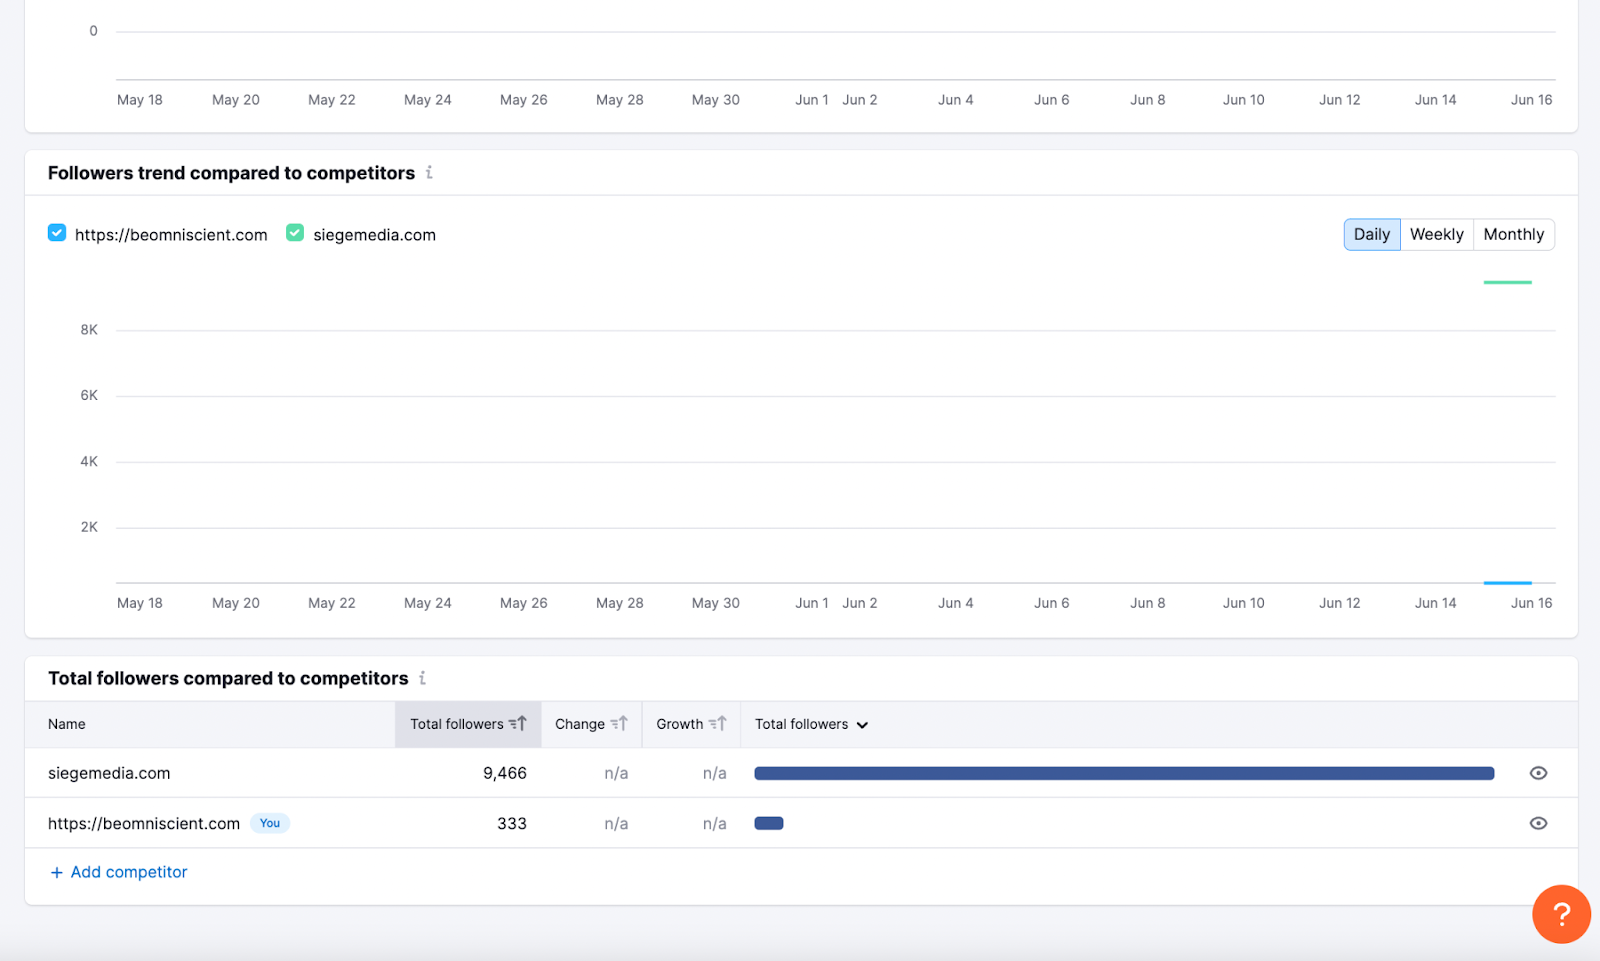Toggle eye visibility for siegemedia.com row
Screen dimensions: 1600x961
[1538, 773]
